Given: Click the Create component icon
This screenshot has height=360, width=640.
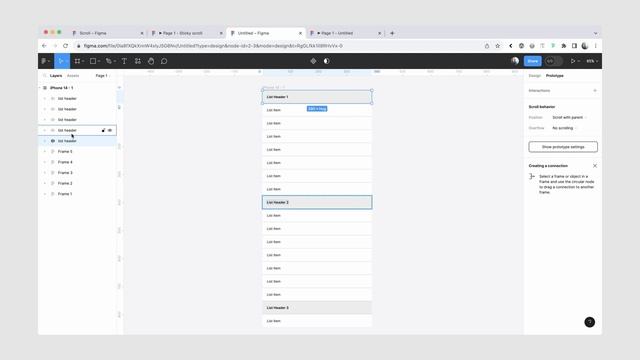Looking at the screenshot, I should coord(313,61).
